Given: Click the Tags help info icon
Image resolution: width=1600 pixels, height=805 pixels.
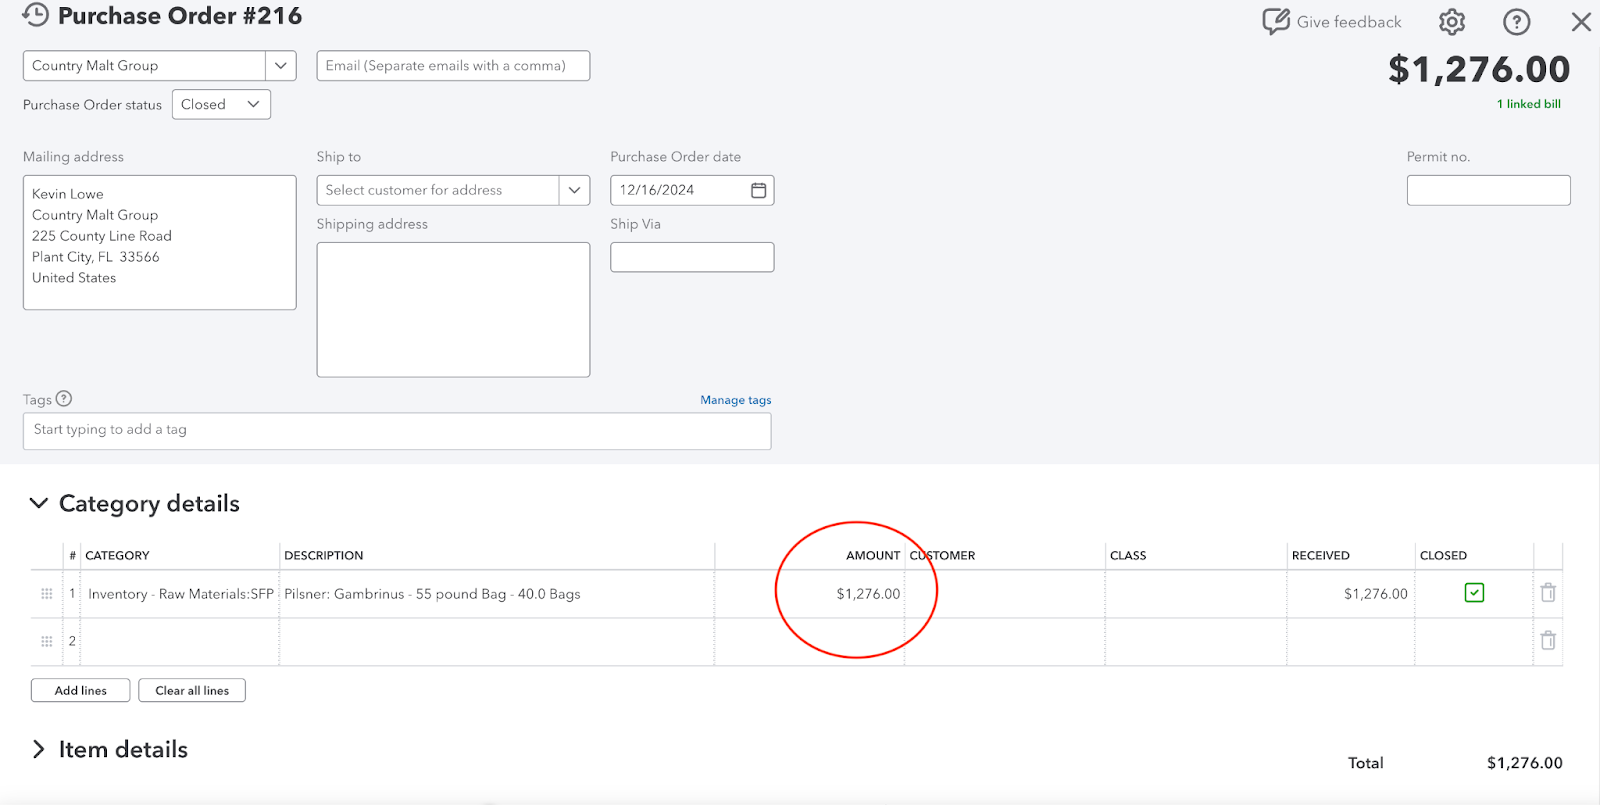Looking at the screenshot, I should pyautogui.click(x=64, y=398).
